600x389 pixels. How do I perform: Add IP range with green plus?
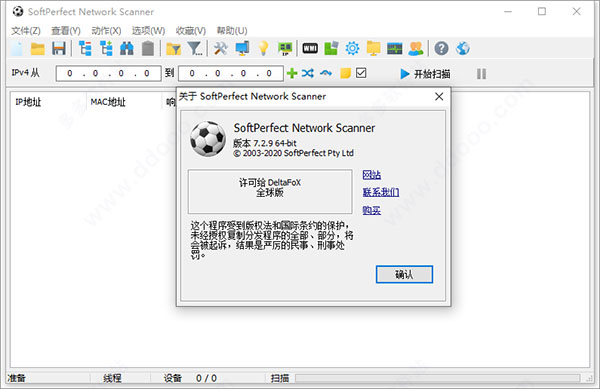coord(292,73)
